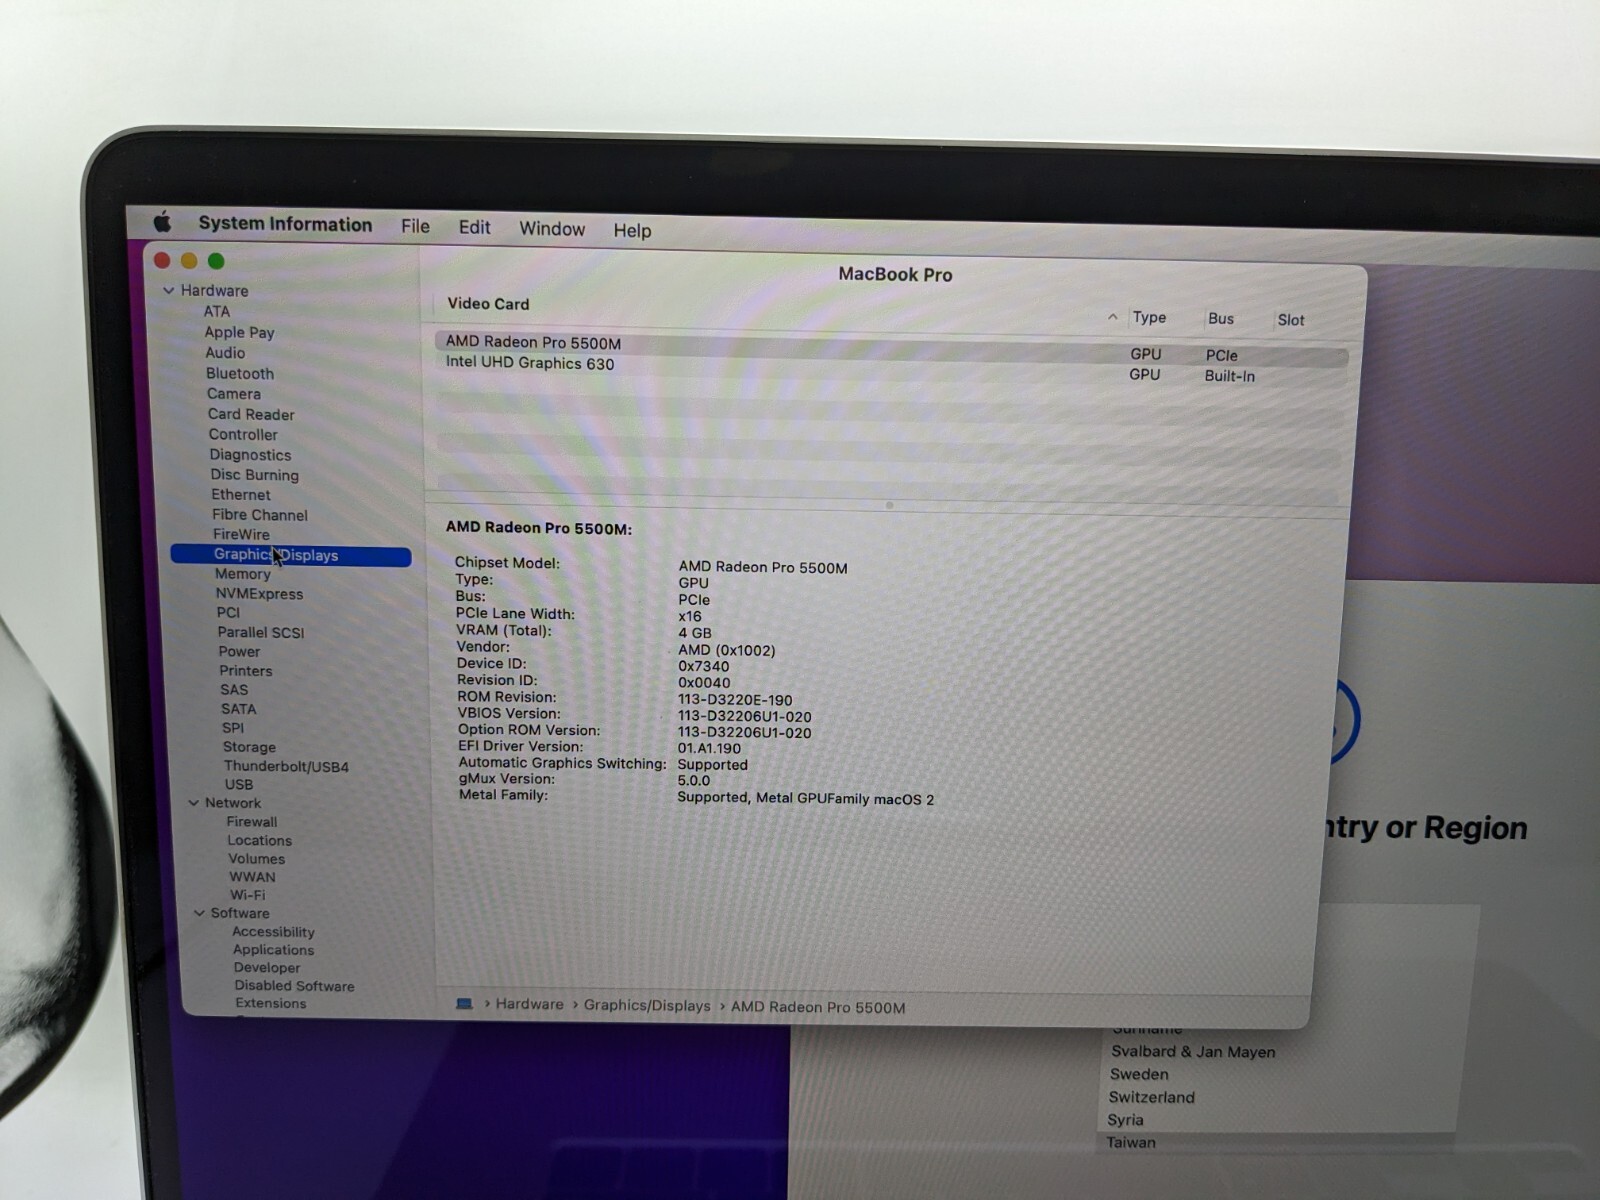The width and height of the screenshot is (1600, 1200).
Task: Select Locations under Network
Action: tap(259, 841)
